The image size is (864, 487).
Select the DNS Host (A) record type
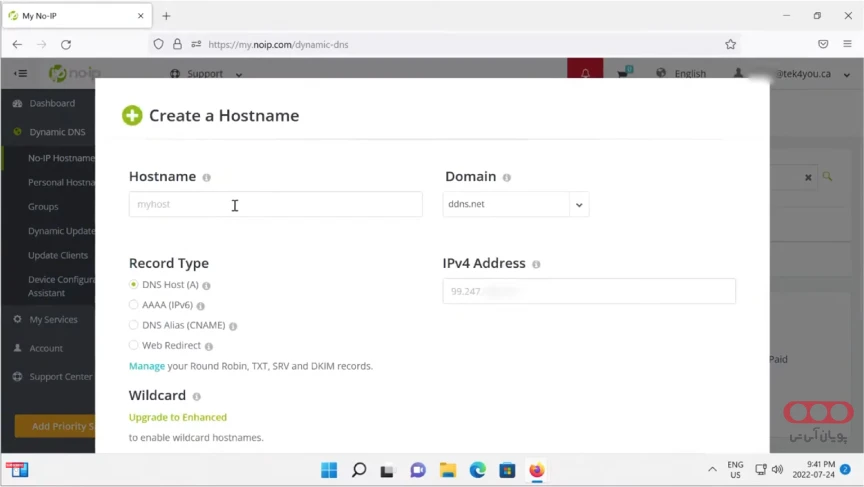133,284
